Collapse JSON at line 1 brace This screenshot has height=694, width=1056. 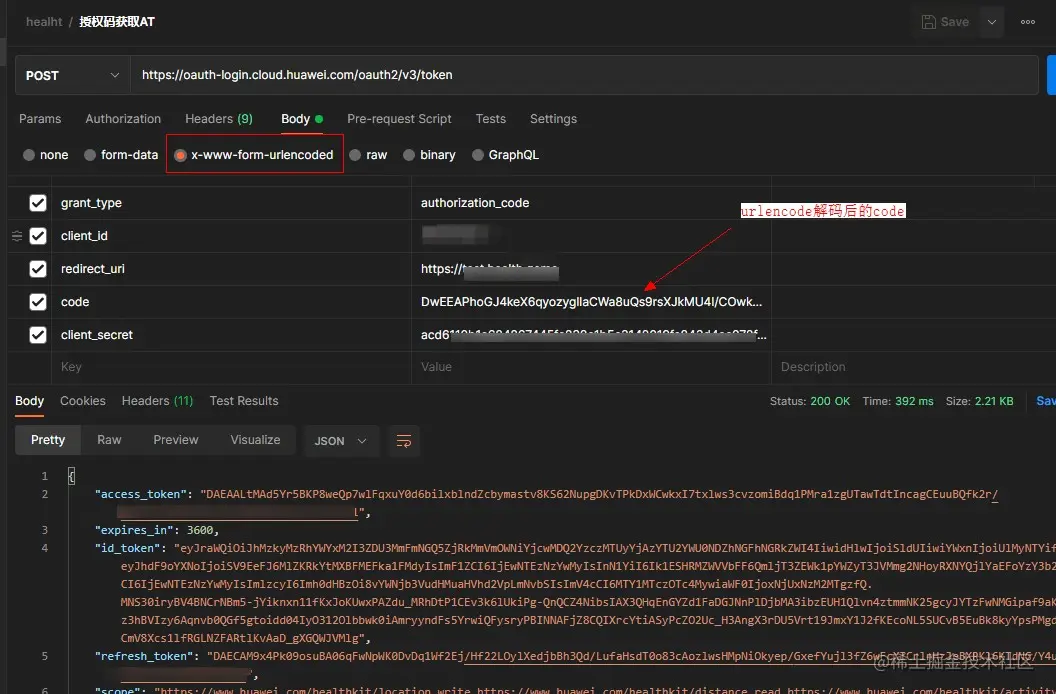[71, 476]
